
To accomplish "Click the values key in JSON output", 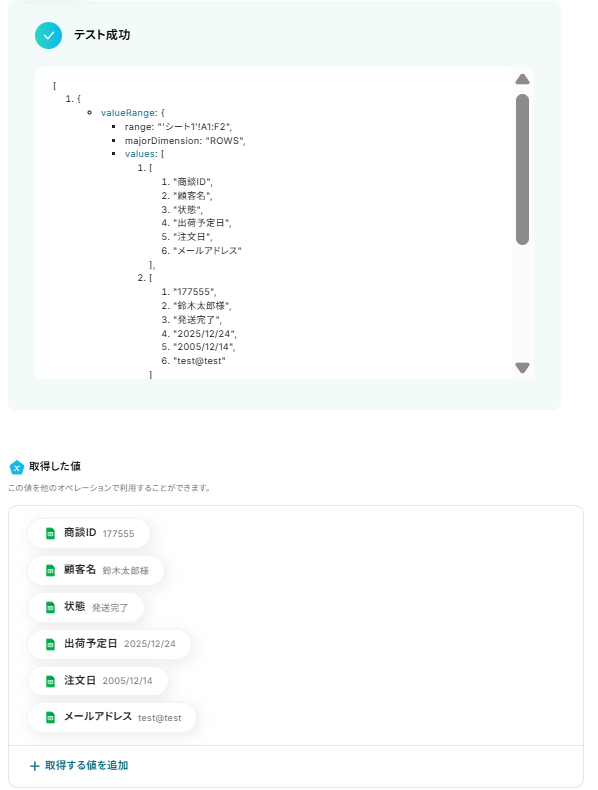I will pos(140,154).
